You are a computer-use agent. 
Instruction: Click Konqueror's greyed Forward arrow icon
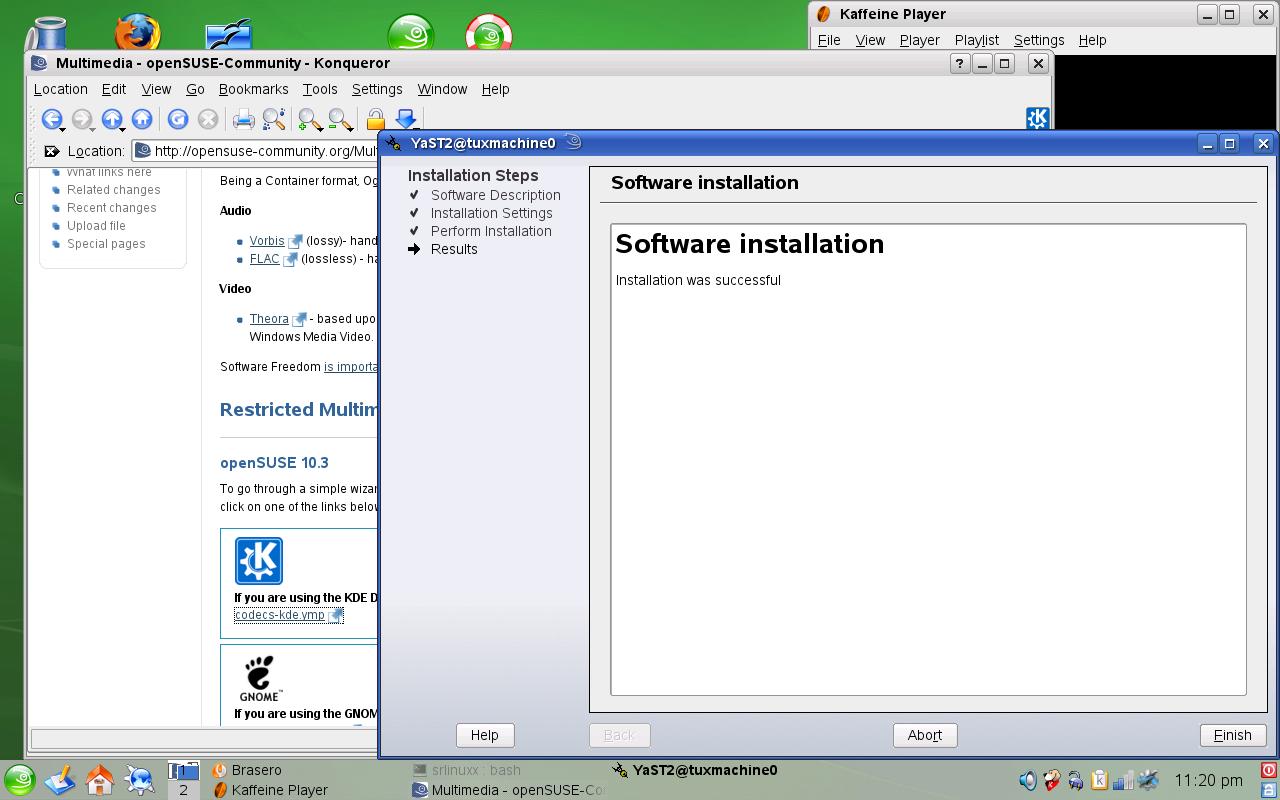click(81, 120)
